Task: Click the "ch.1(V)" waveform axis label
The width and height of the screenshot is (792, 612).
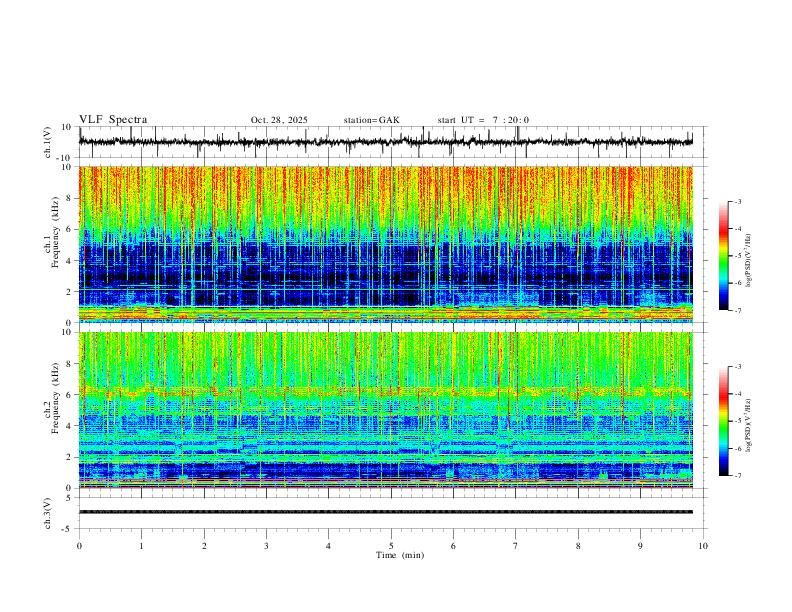Action: click(48, 142)
